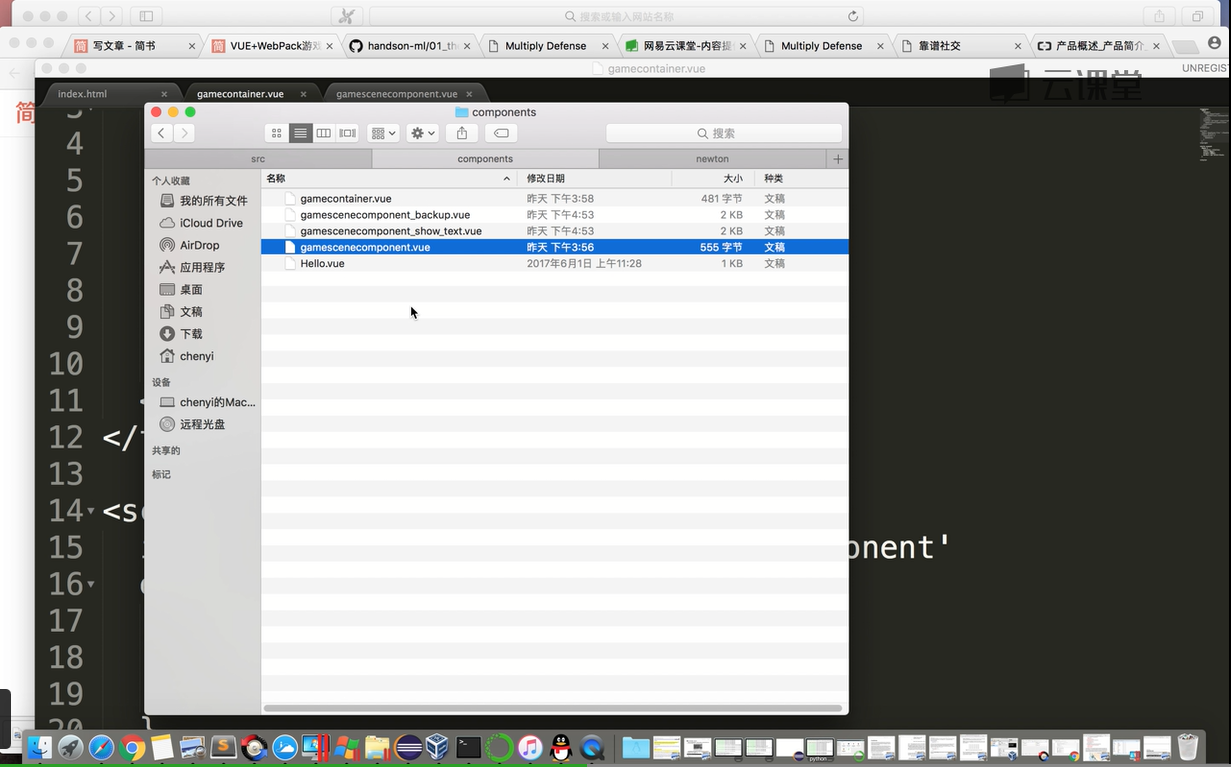Sort files by 修改日期 column header
This screenshot has width=1231, height=767.
(x=595, y=179)
